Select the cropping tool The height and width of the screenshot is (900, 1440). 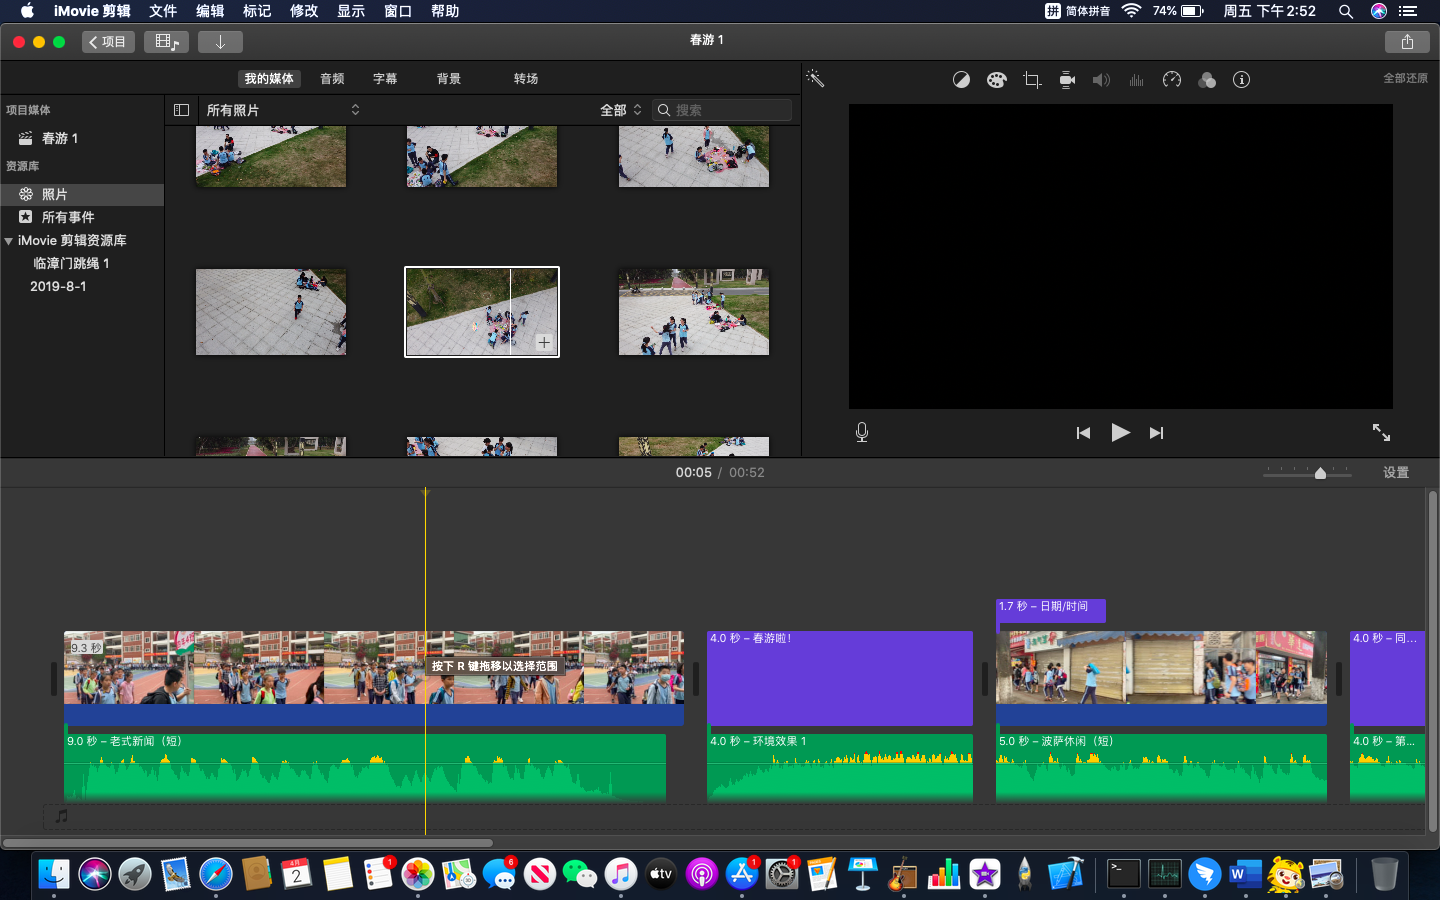(x=1032, y=80)
